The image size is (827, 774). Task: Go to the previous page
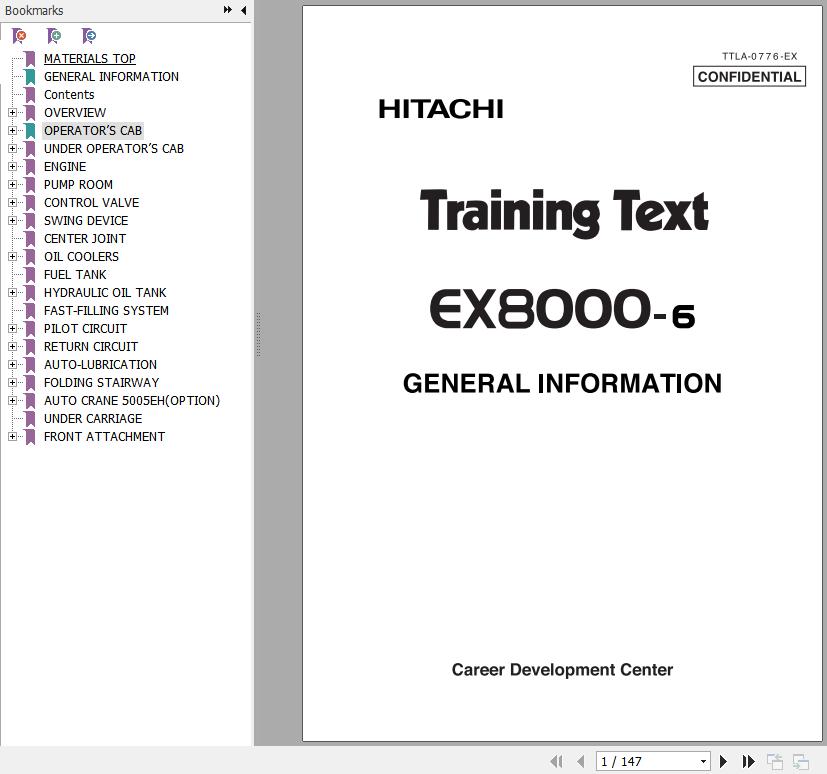(581, 761)
